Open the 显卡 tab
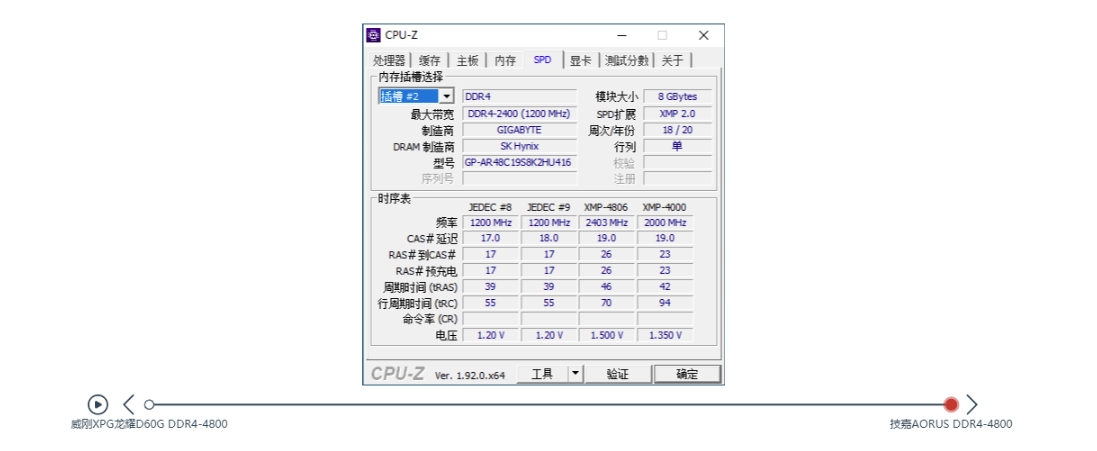 [x=581, y=61]
